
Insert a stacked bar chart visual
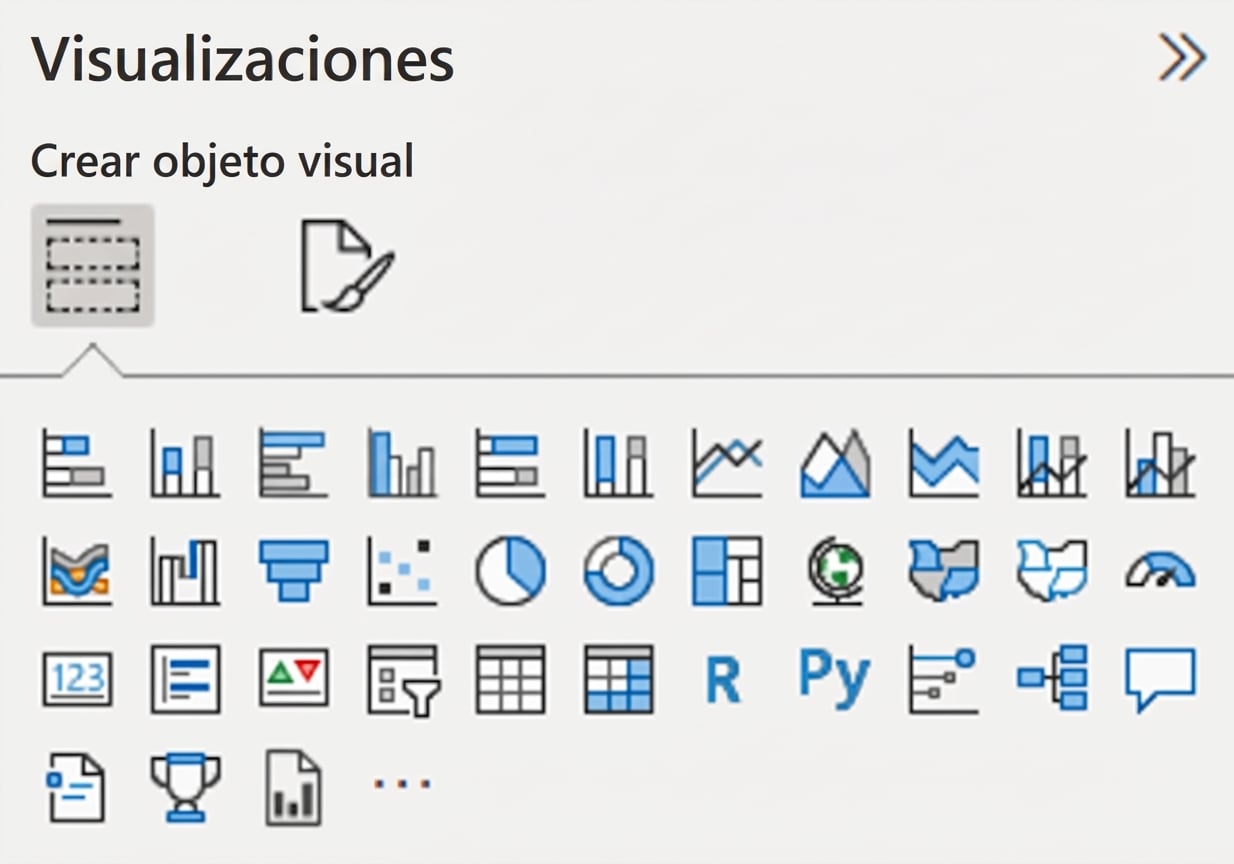coord(77,463)
